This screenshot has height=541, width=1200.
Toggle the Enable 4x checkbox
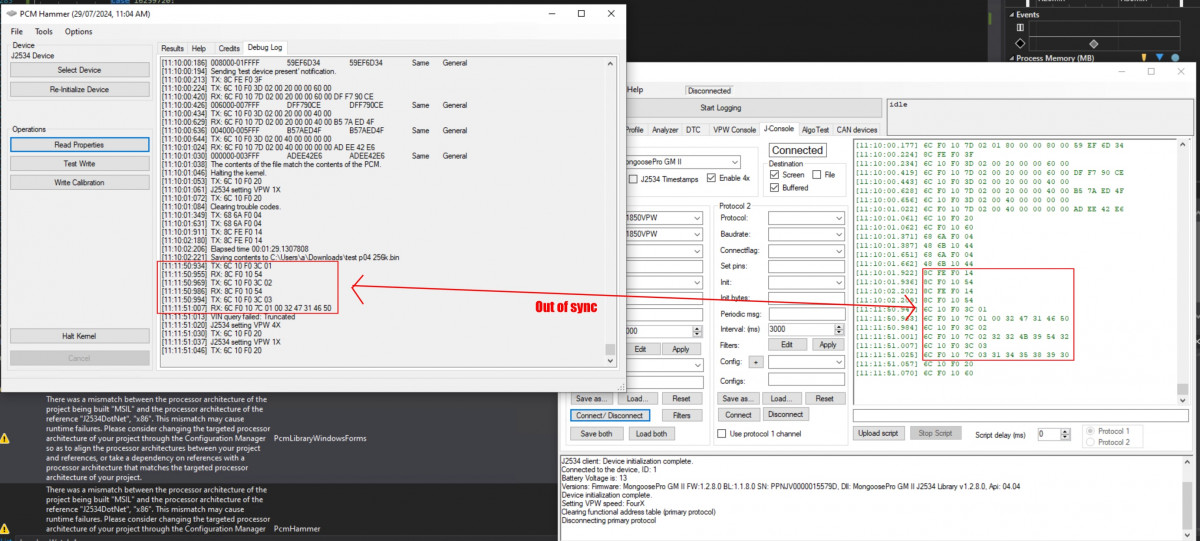tap(711, 179)
